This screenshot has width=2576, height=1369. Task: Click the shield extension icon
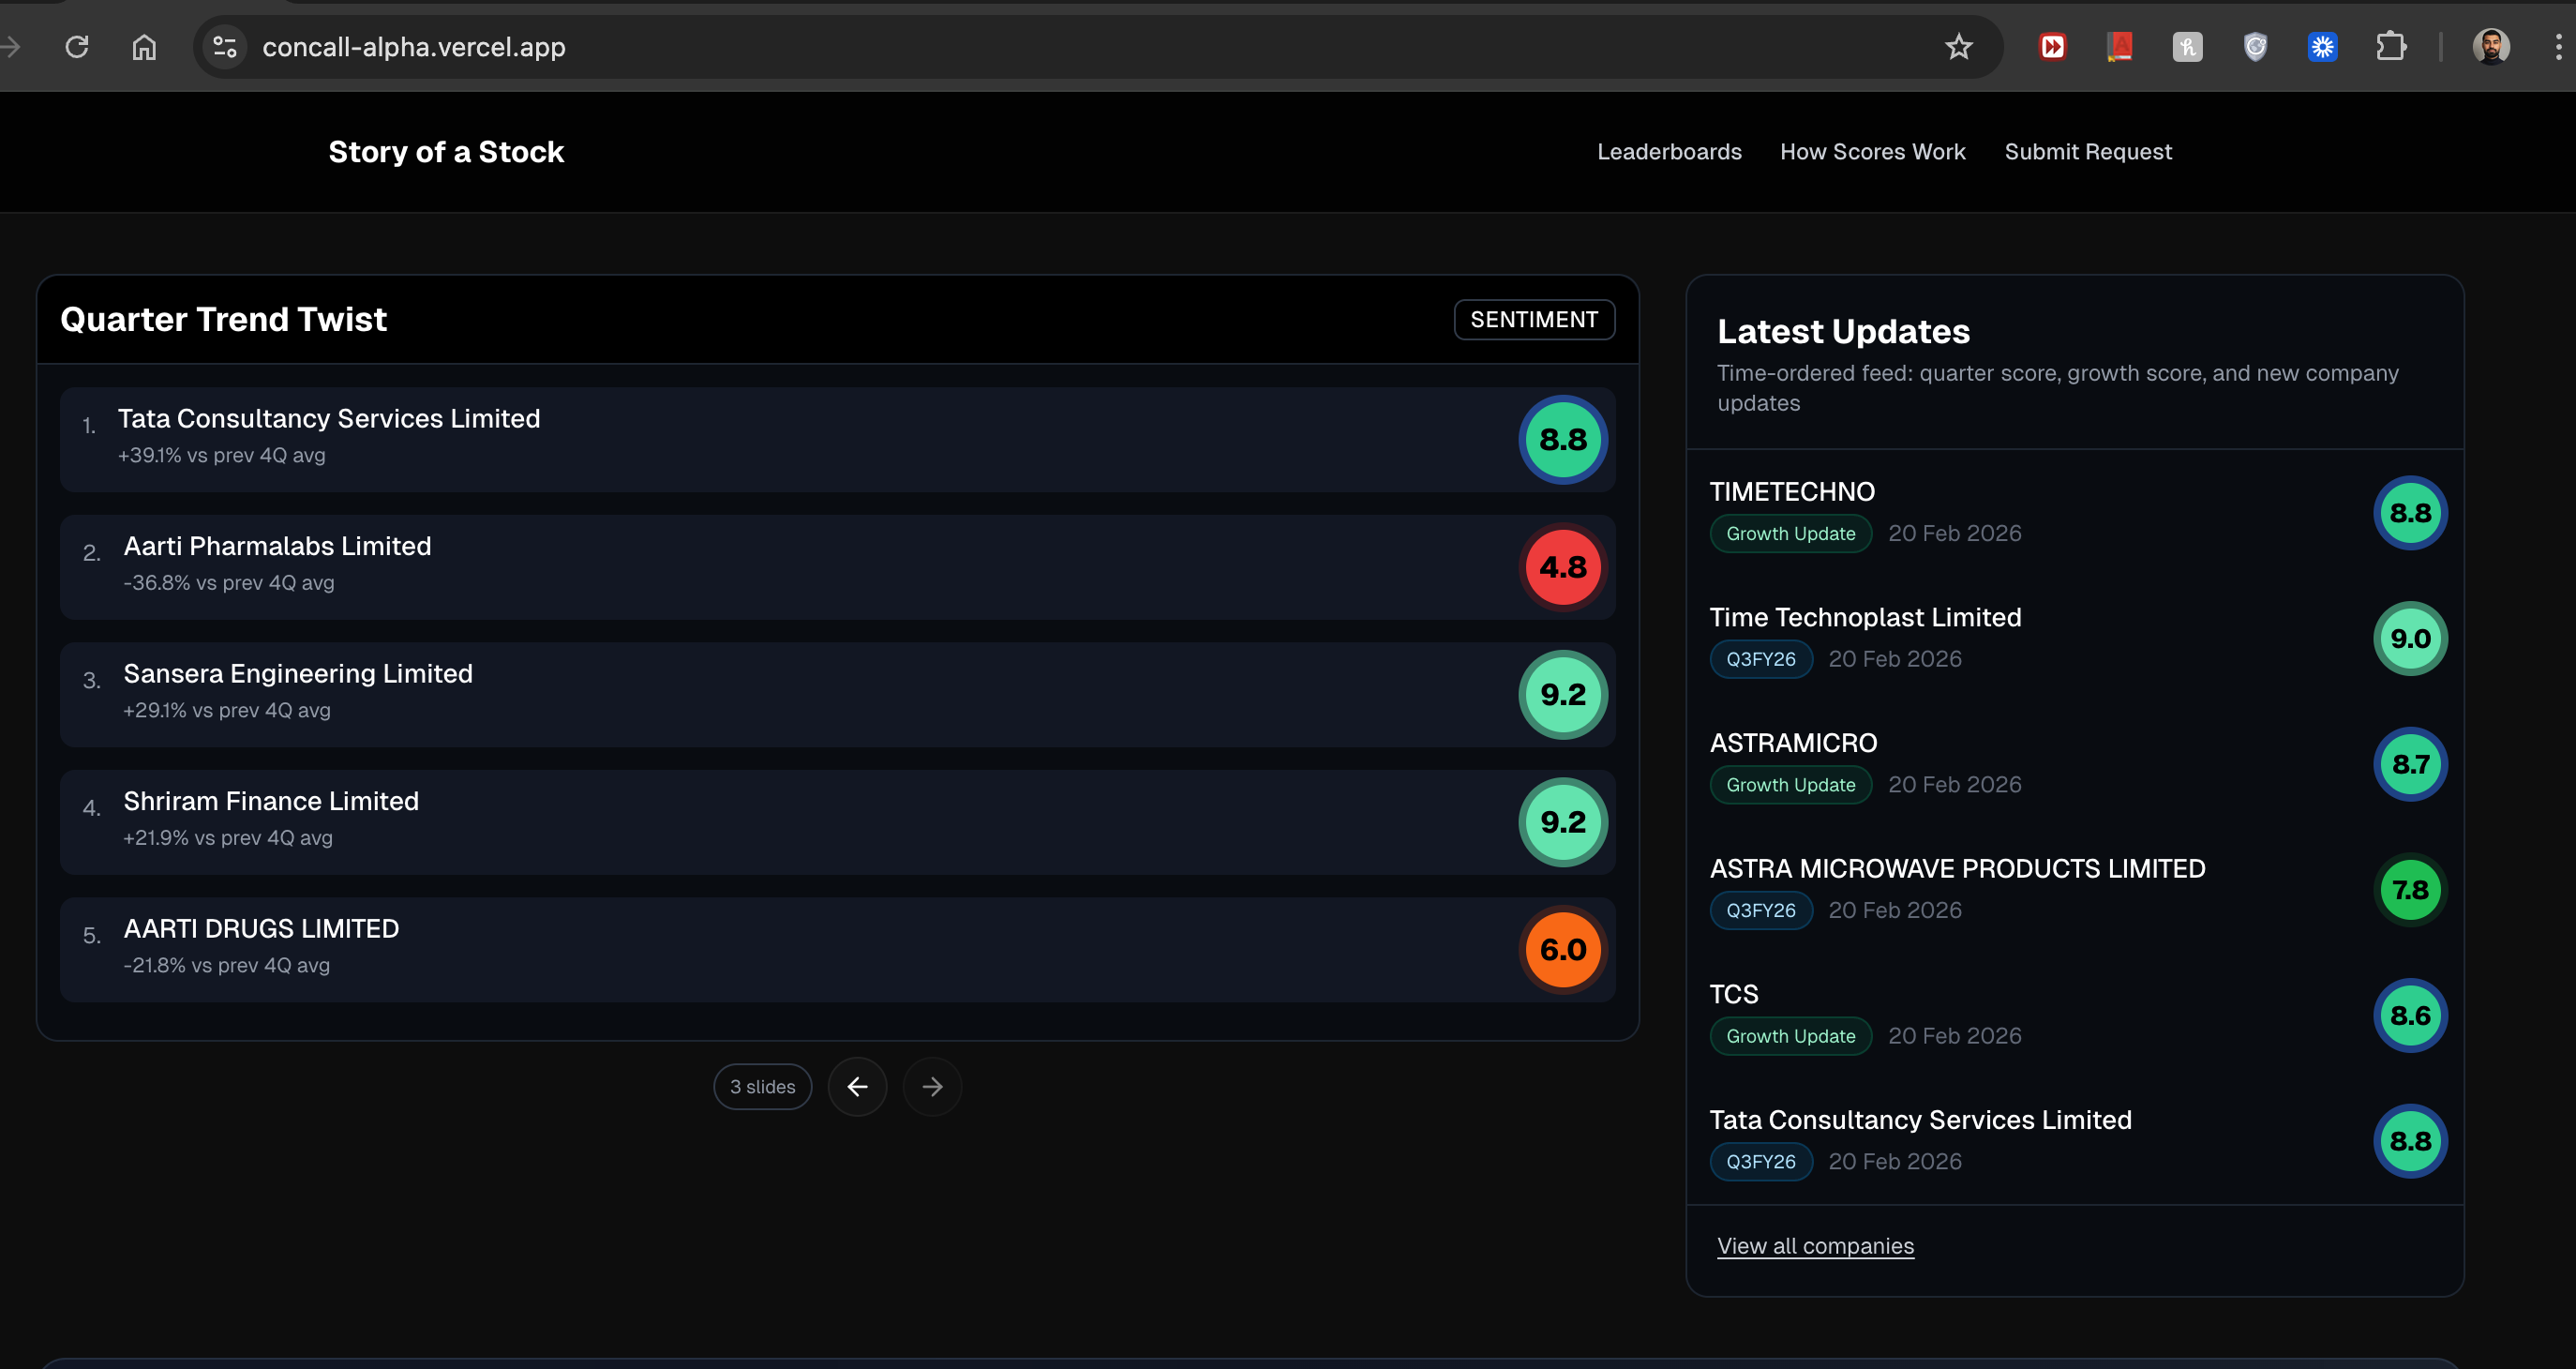[x=2255, y=47]
